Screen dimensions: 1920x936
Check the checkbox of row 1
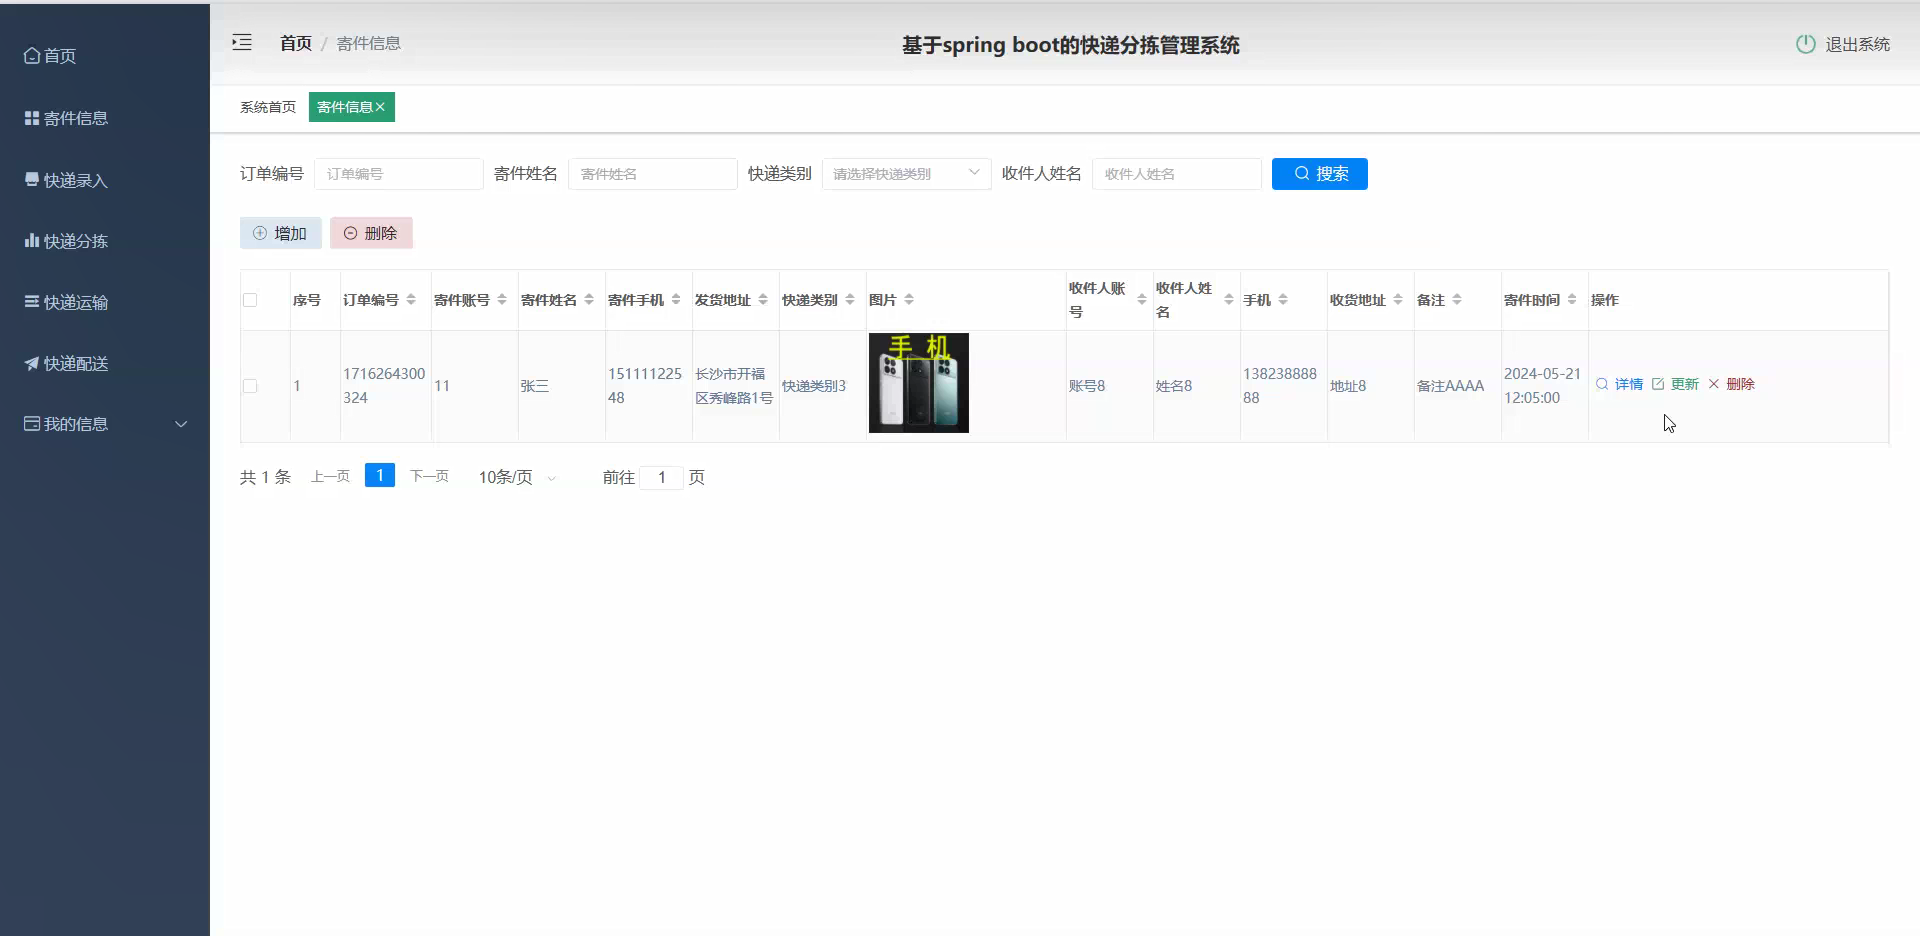(250, 386)
